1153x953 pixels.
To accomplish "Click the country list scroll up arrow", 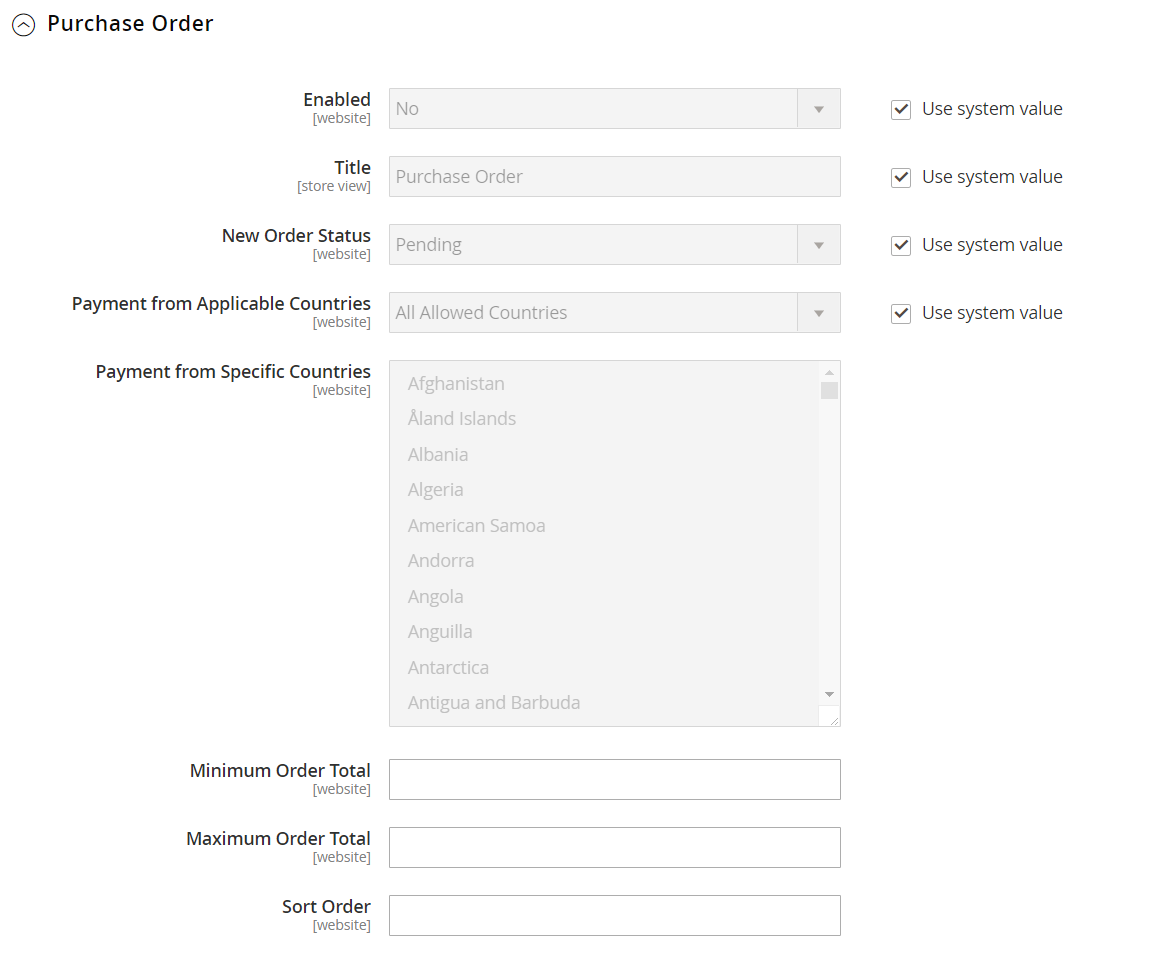I will [829, 373].
